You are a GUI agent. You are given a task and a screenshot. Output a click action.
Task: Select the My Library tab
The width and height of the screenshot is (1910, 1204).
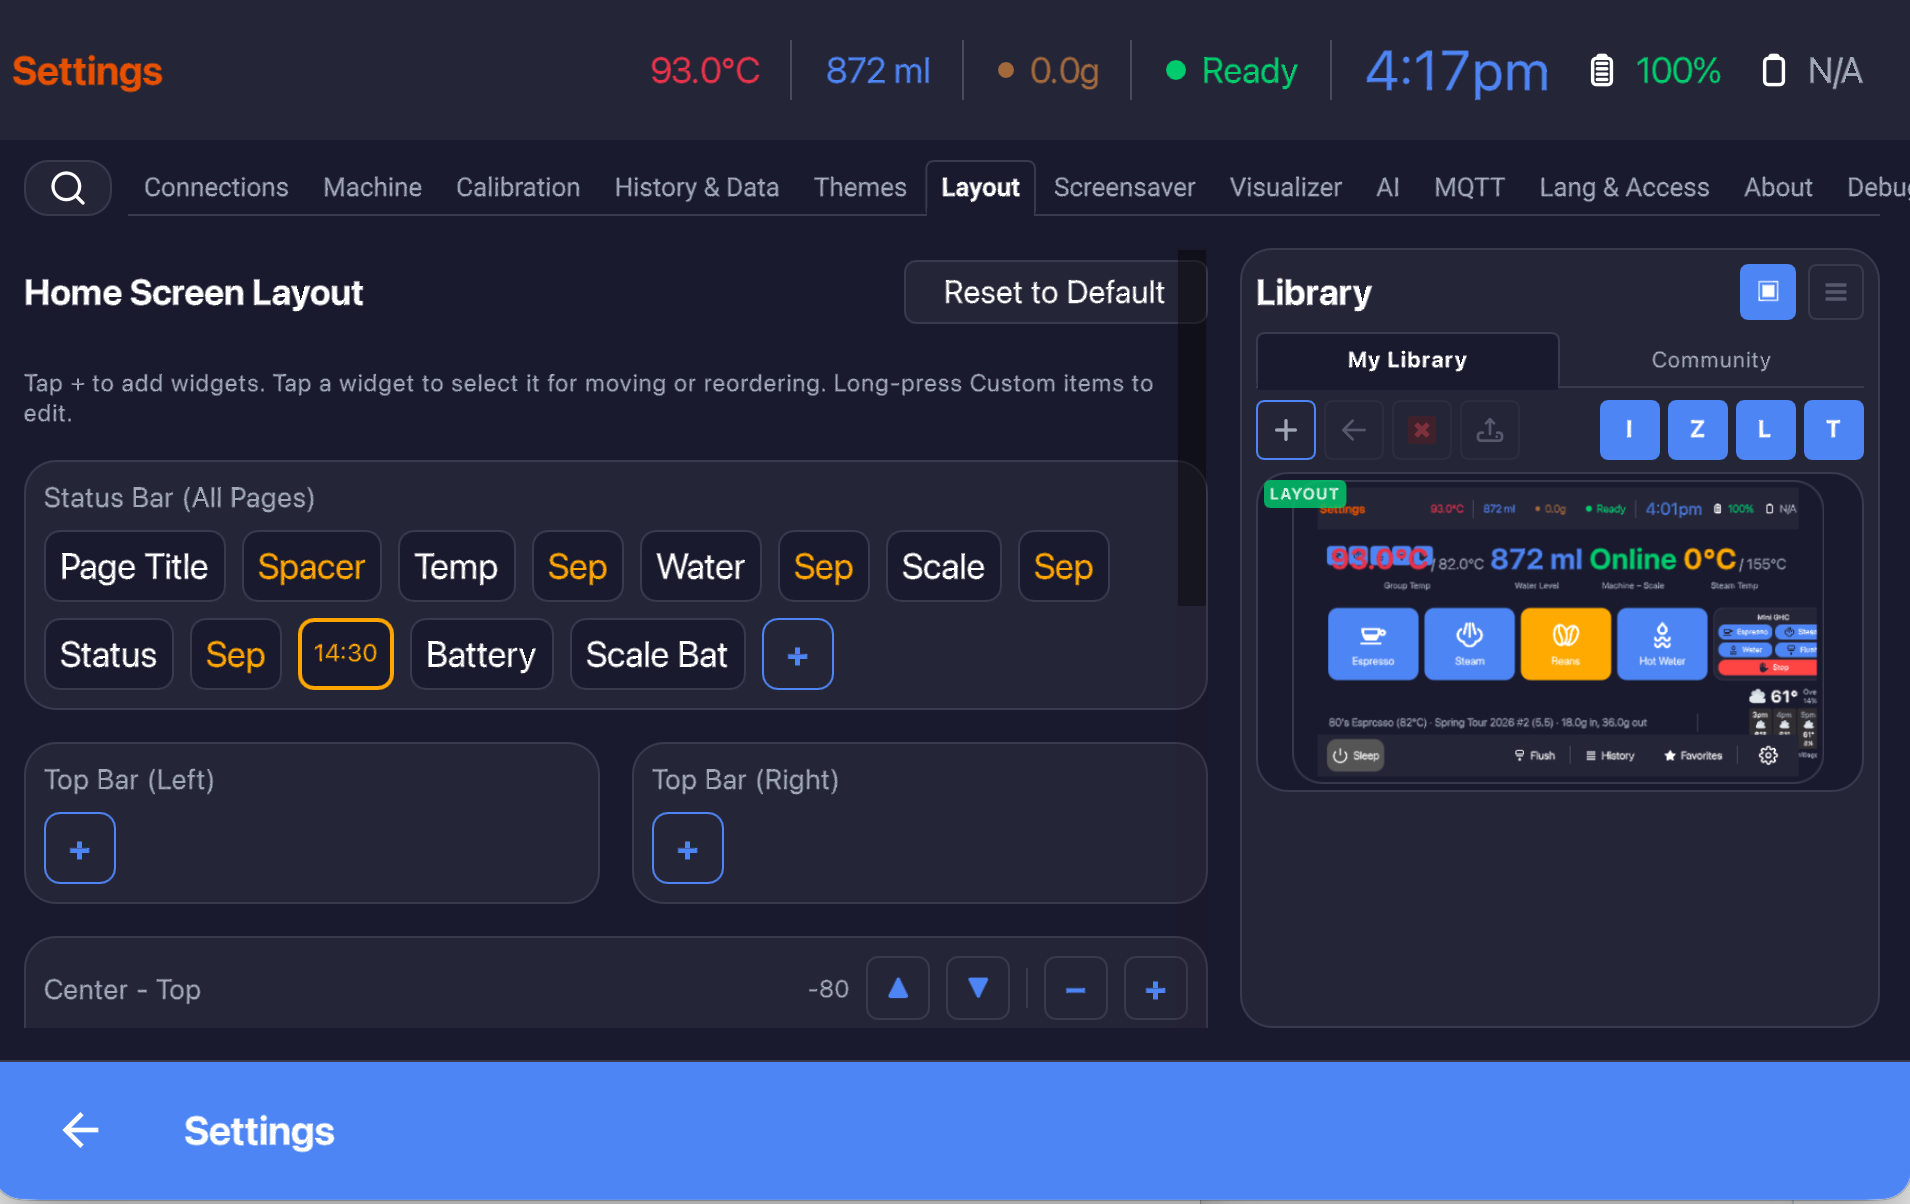(1407, 360)
